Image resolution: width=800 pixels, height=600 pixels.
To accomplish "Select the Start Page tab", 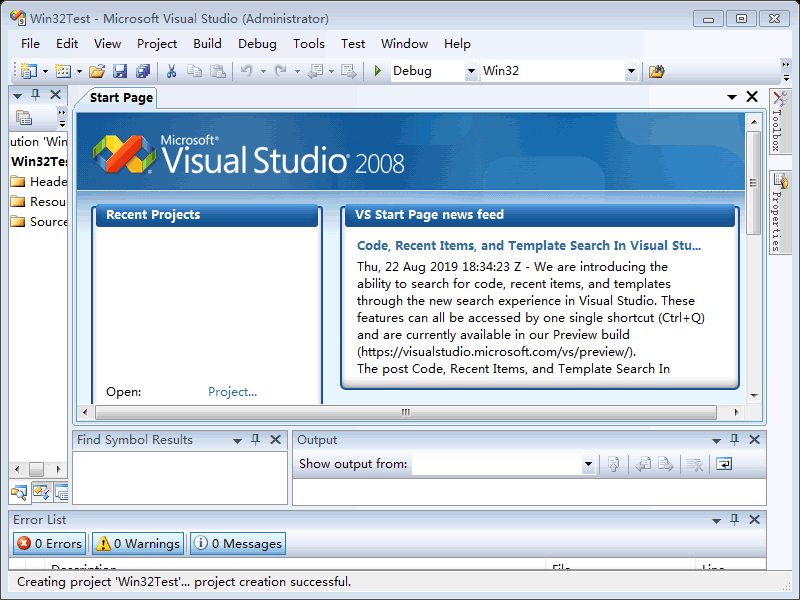I will point(121,97).
